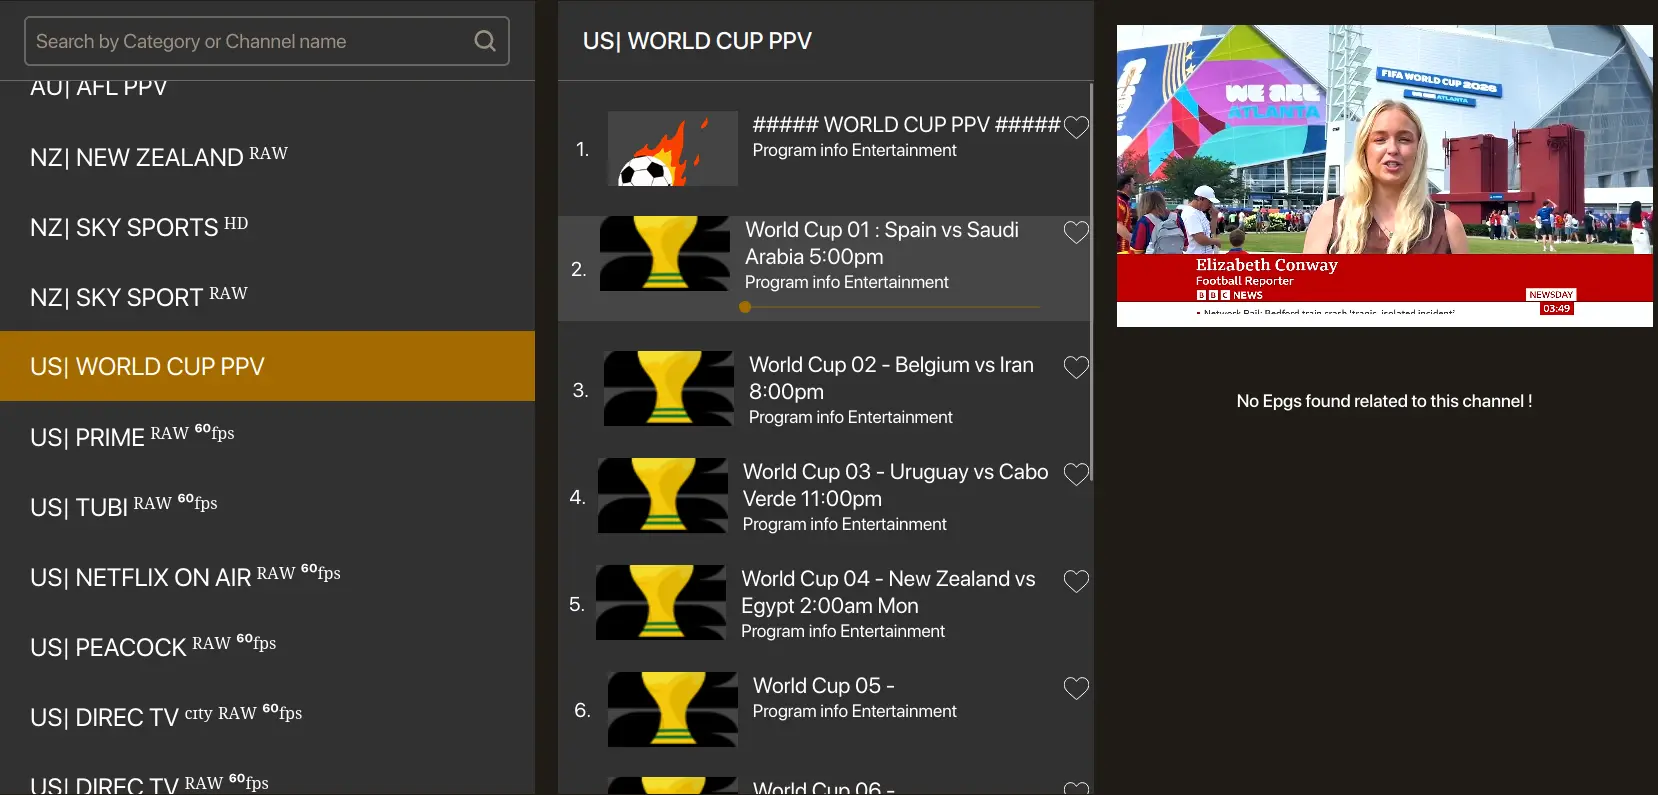This screenshot has height=795, width=1658.
Task: Click Program info Entertainment under World Cup 03
Action: 845,524
